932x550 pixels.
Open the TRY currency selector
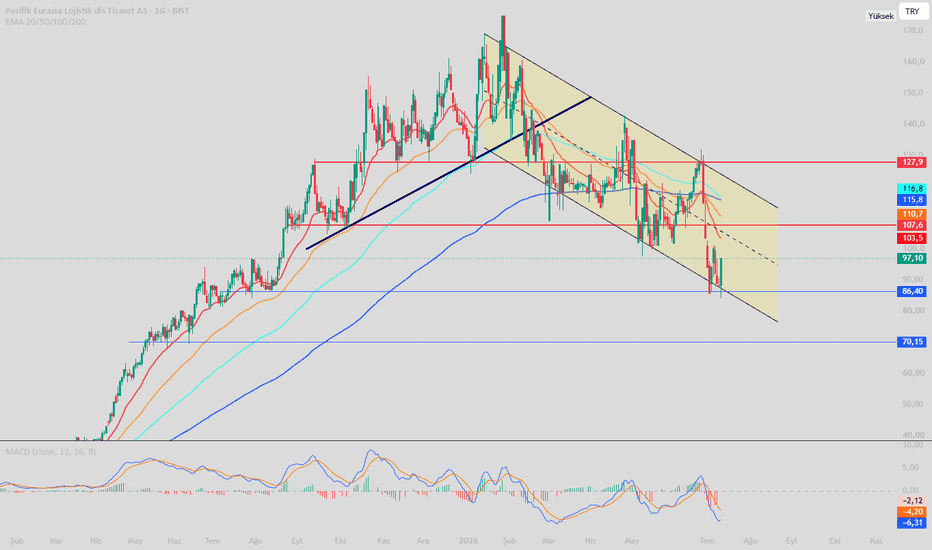click(913, 11)
